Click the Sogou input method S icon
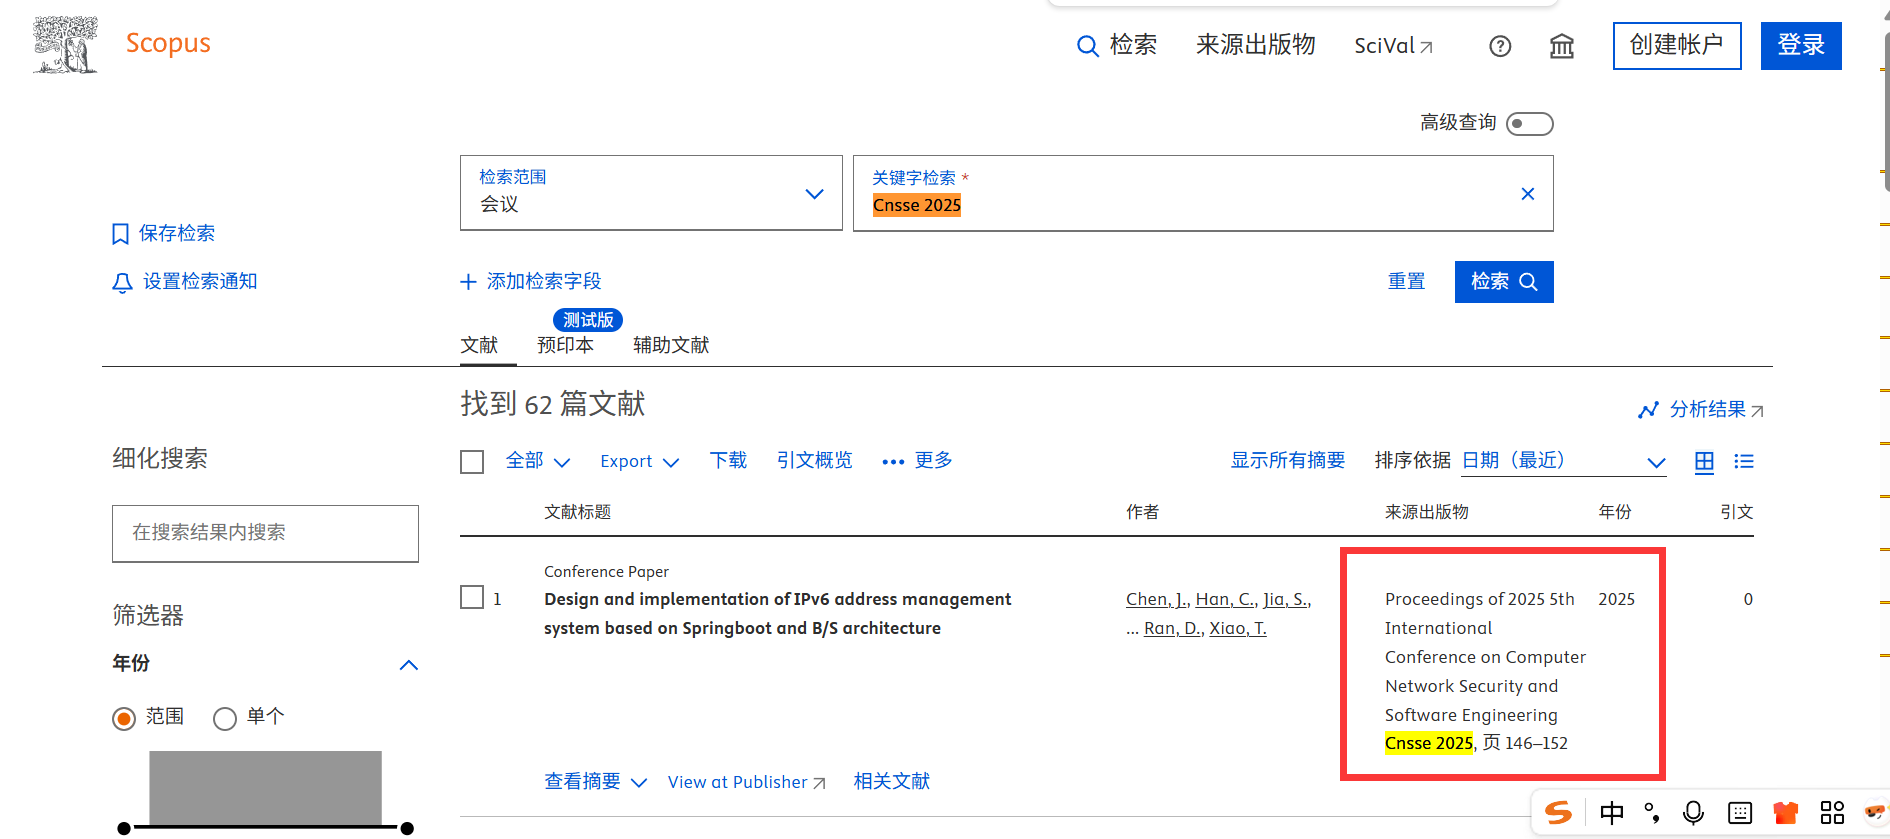This screenshot has height=839, width=1890. pyautogui.click(x=1558, y=813)
